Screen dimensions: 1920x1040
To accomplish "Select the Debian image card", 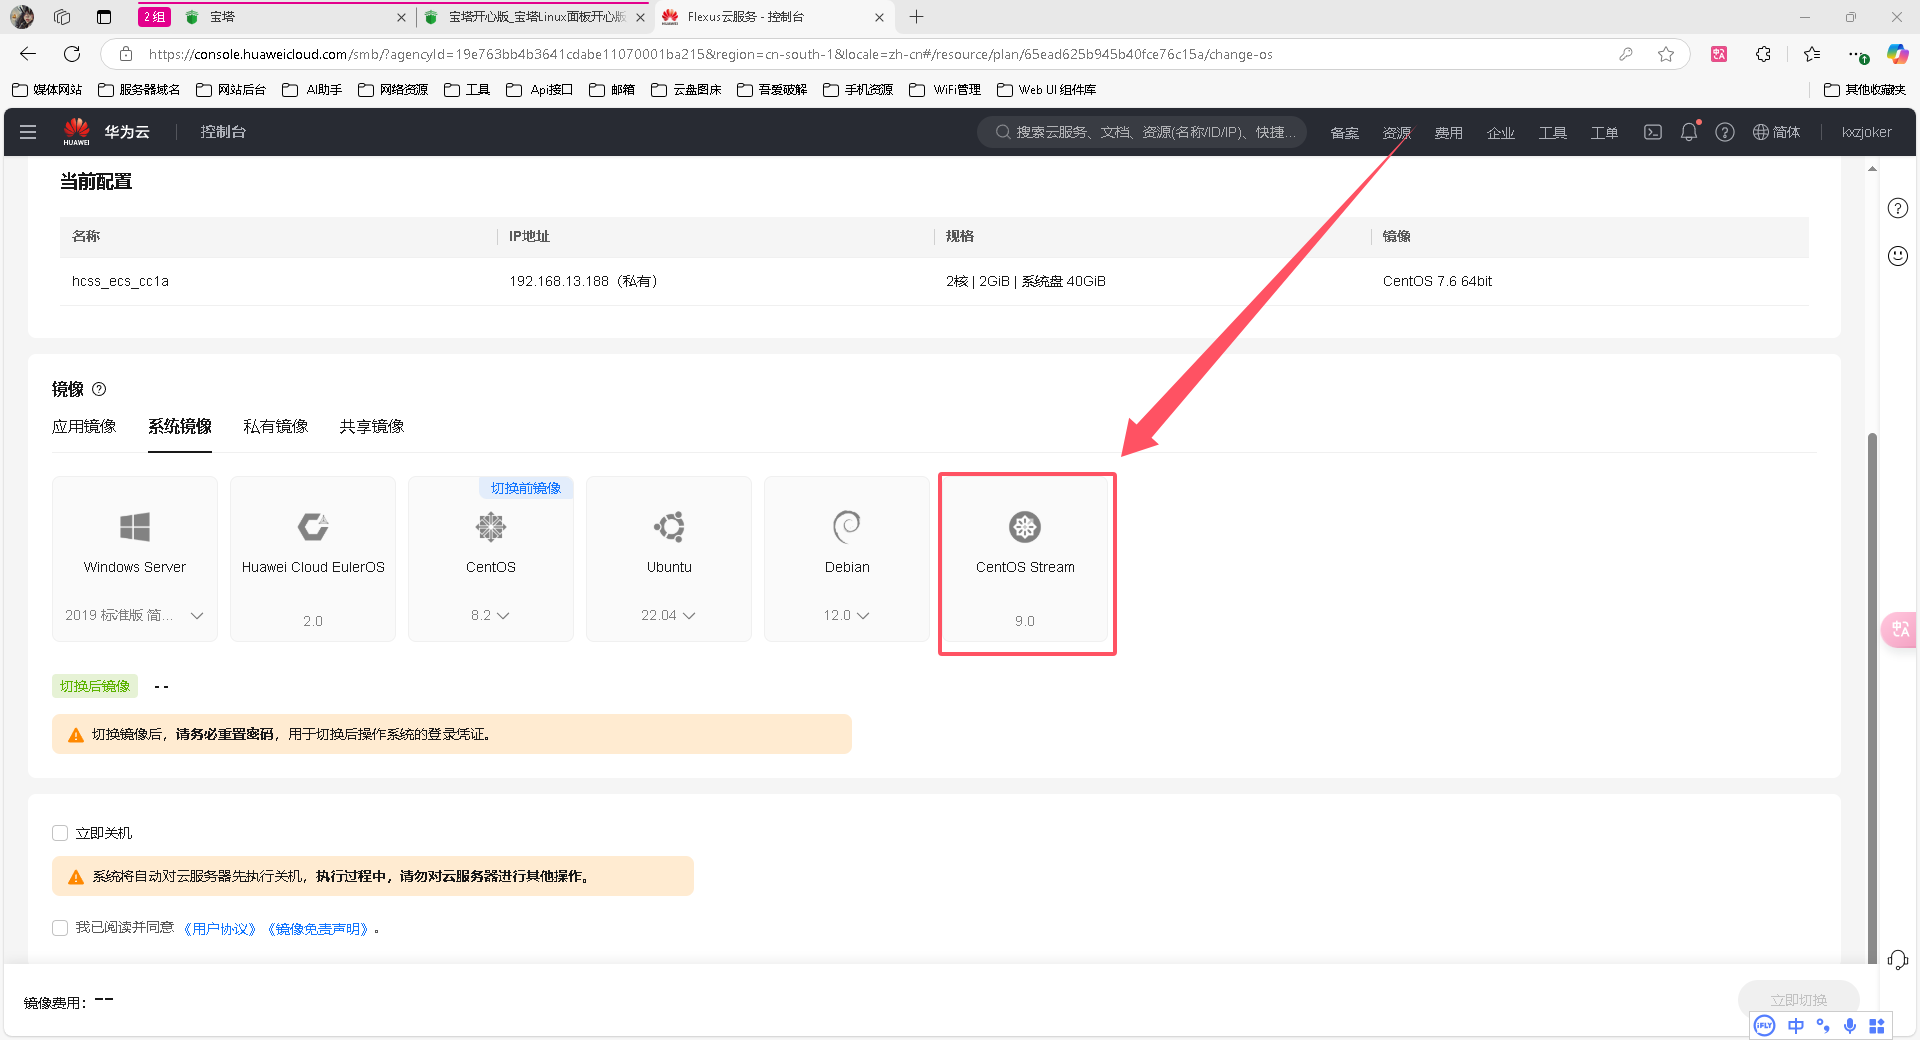I will pyautogui.click(x=847, y=558).
